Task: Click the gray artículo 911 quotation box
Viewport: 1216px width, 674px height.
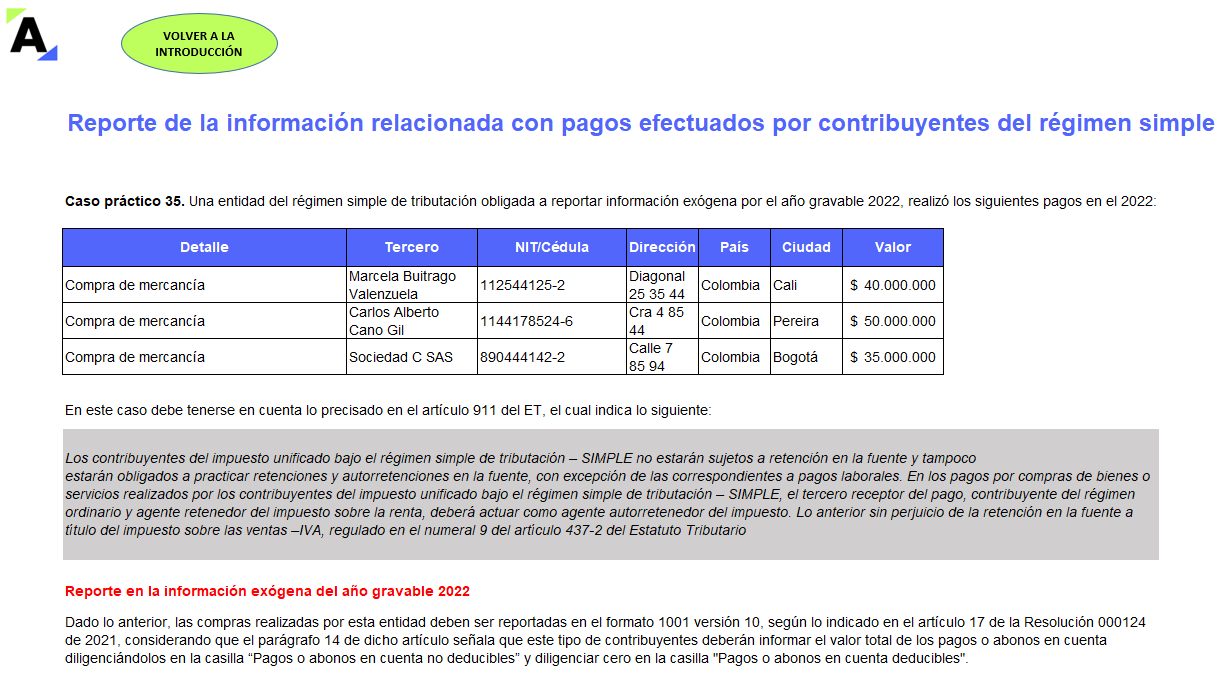Action: 611,494
